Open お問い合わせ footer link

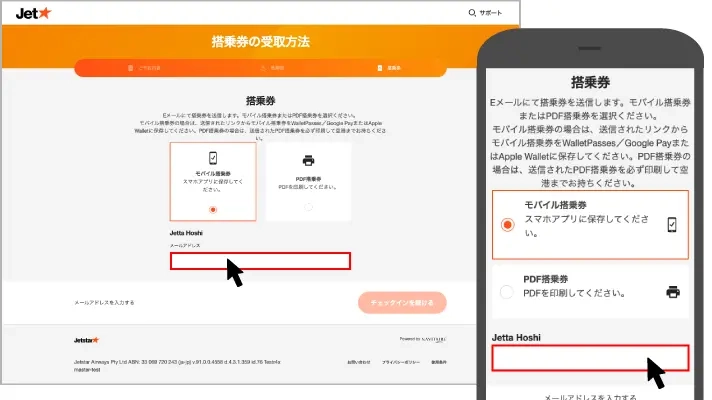pos(359,362)
